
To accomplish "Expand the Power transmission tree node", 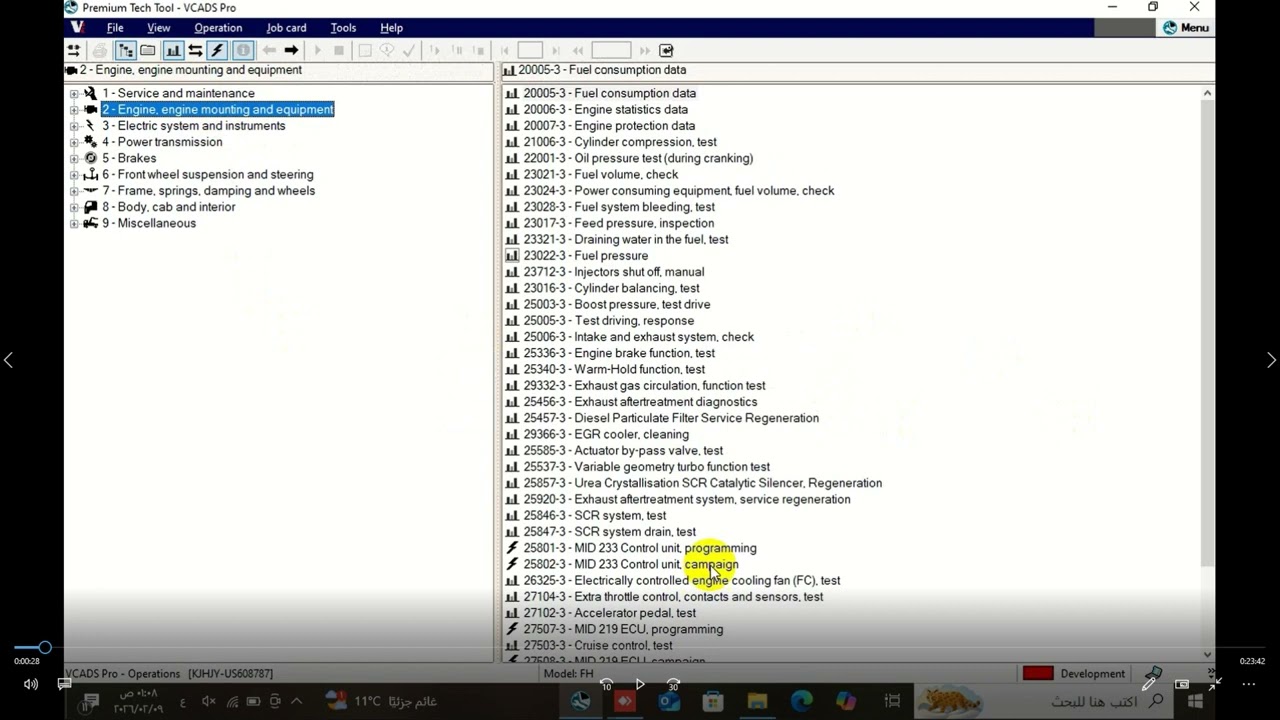I will point(74,142).
